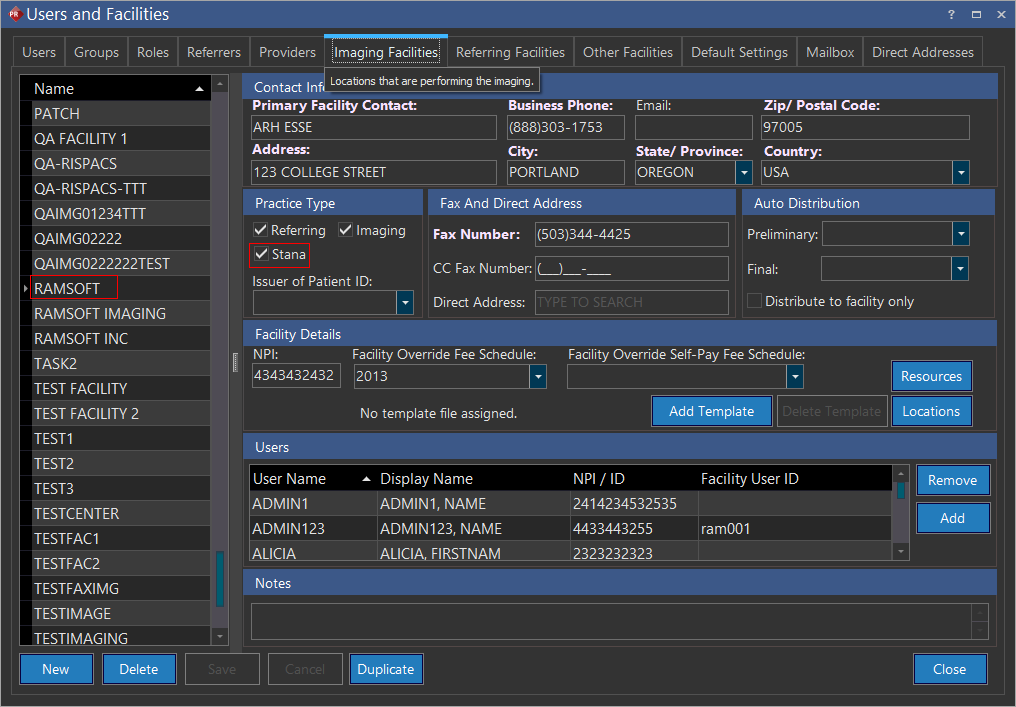The height and width of the screenshot is (707, 1016).
Task: Open the Default Settings tab
Action: click(739, 52)
